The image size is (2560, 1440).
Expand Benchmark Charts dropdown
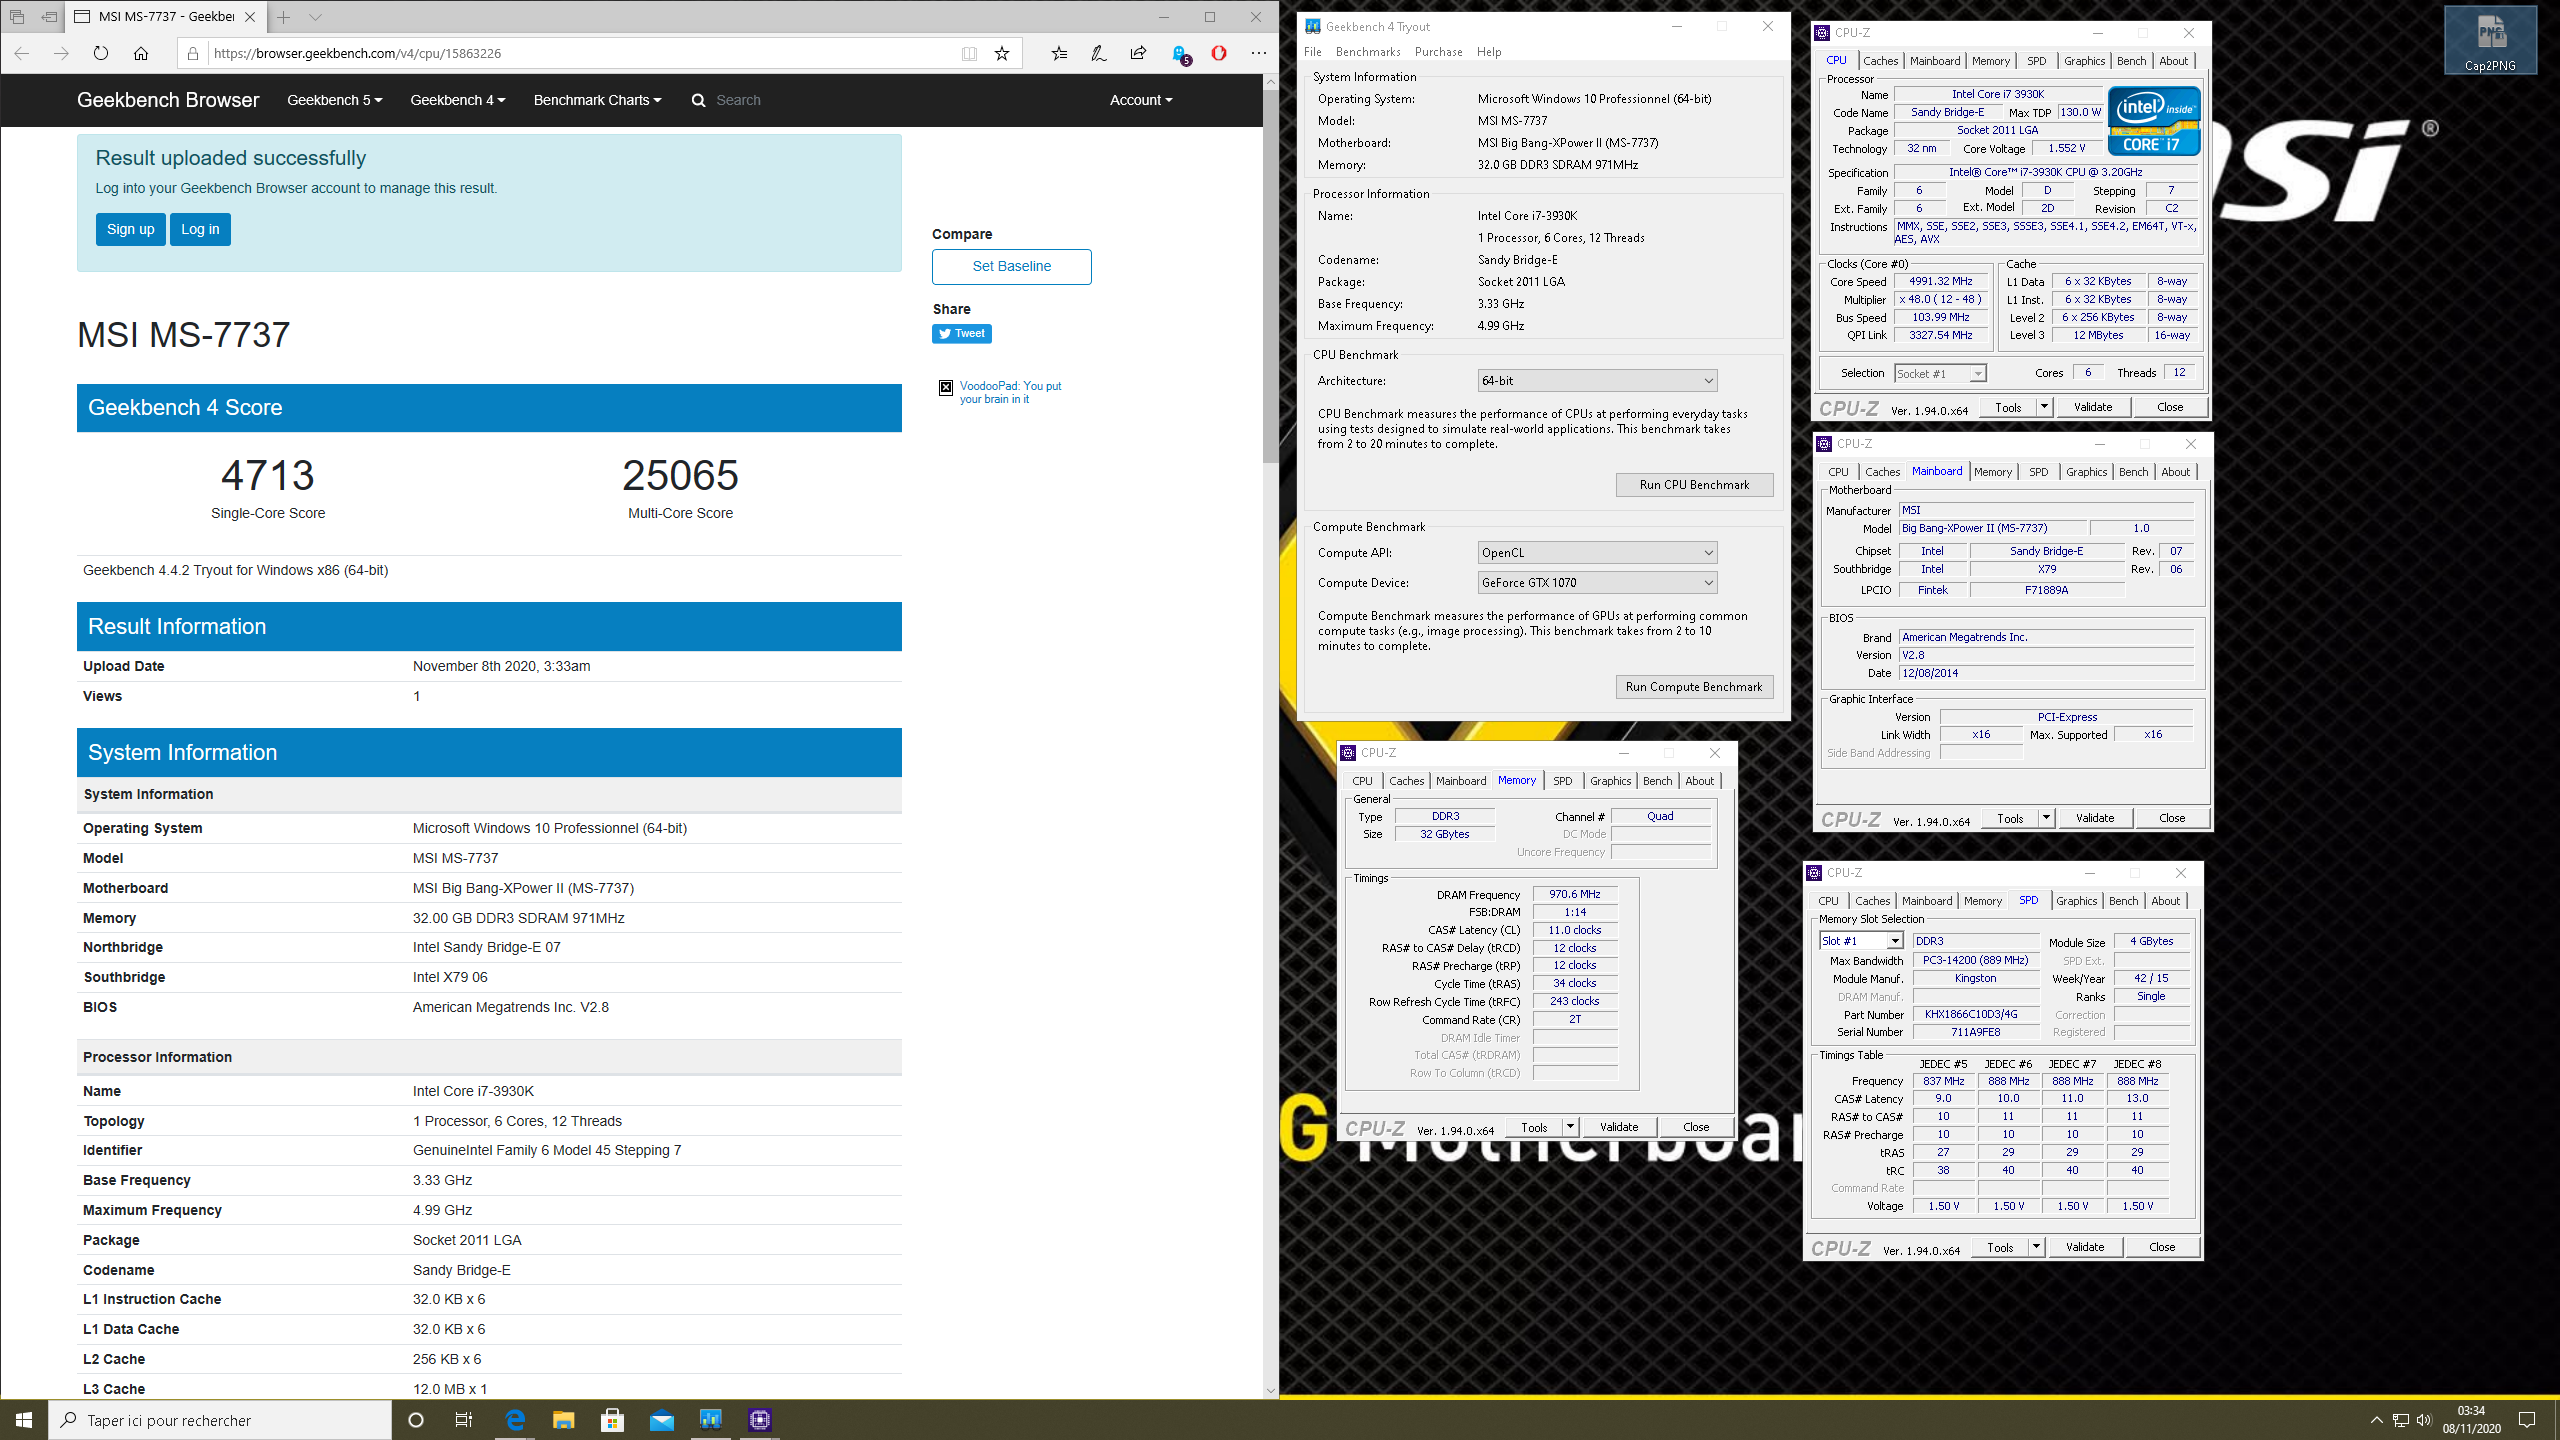coord(597,100)
